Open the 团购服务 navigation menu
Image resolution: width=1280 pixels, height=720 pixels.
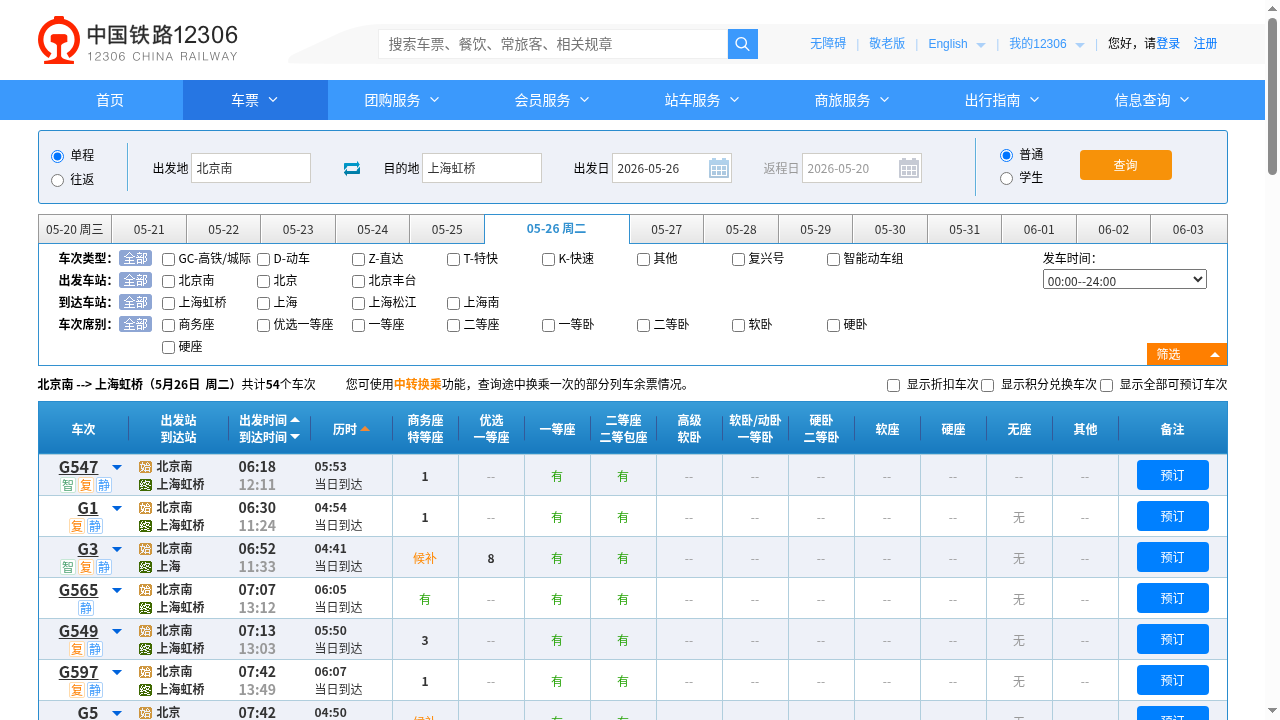pos(402,100)
